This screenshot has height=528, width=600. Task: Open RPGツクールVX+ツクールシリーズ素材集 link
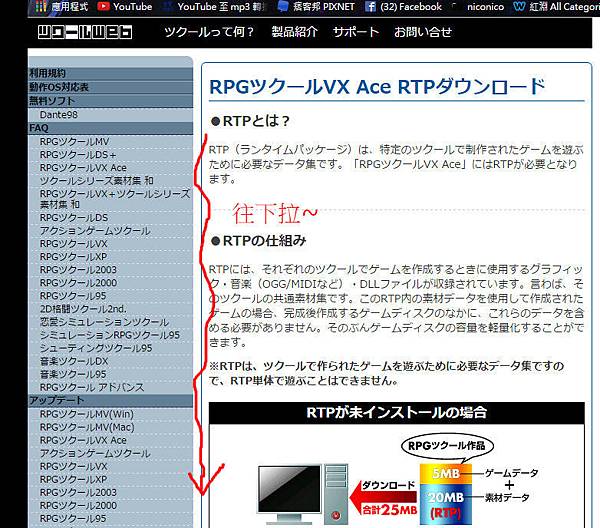tap(115, 199)
